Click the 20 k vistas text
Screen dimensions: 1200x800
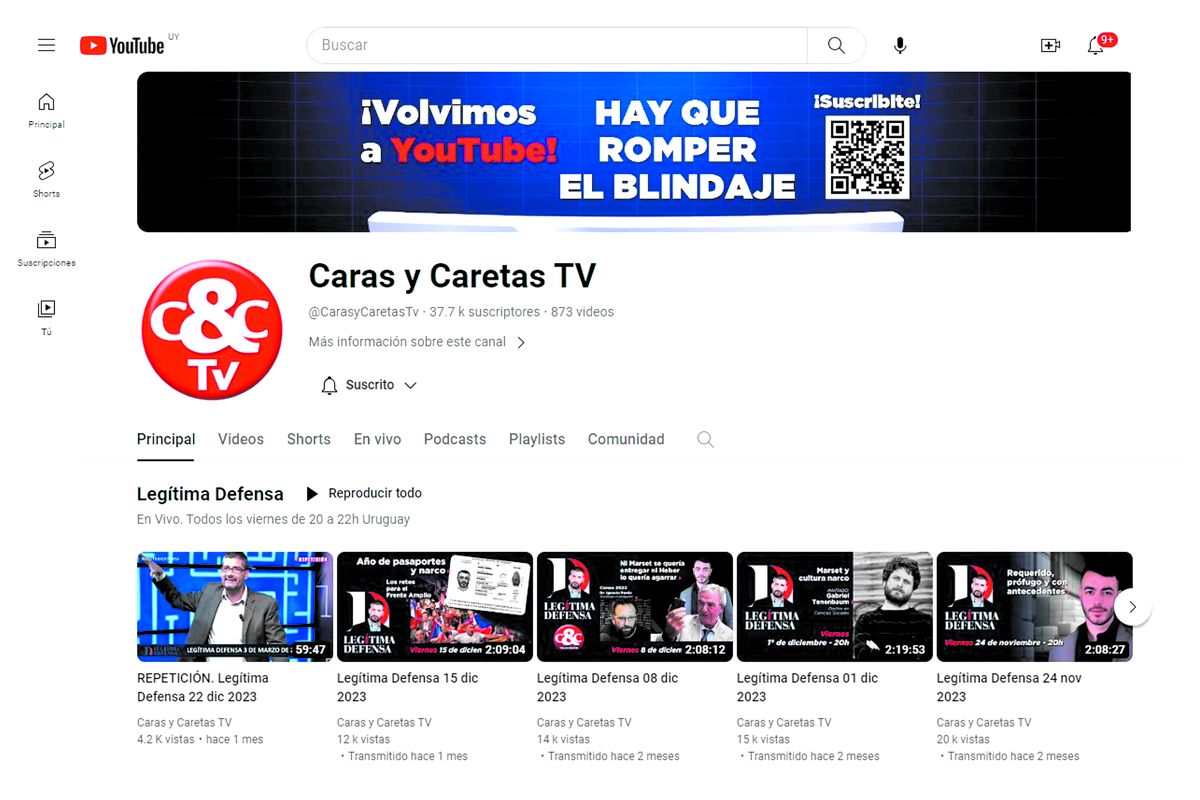point(963,739)
